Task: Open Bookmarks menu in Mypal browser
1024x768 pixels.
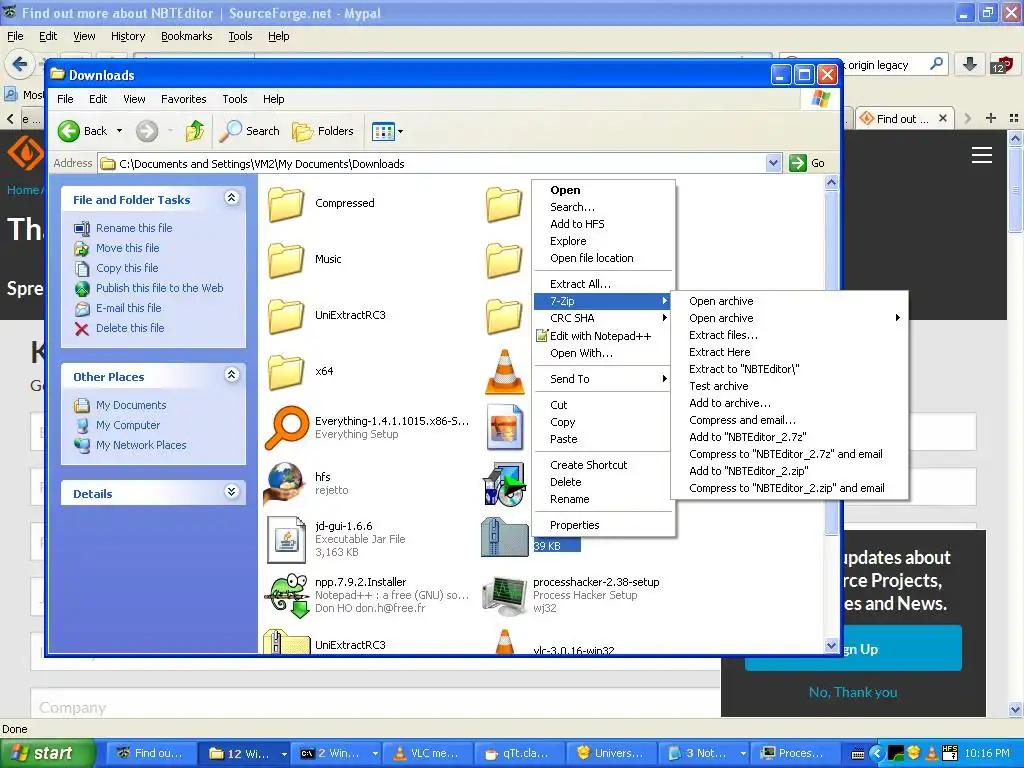Action: click(x=187, y=37)
